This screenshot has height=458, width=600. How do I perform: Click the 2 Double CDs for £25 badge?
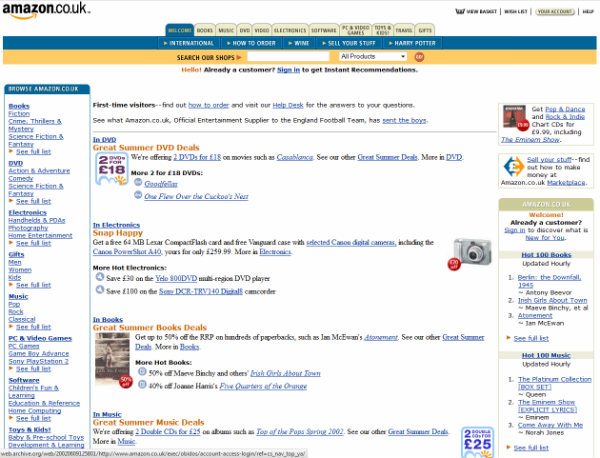point(478,442)
